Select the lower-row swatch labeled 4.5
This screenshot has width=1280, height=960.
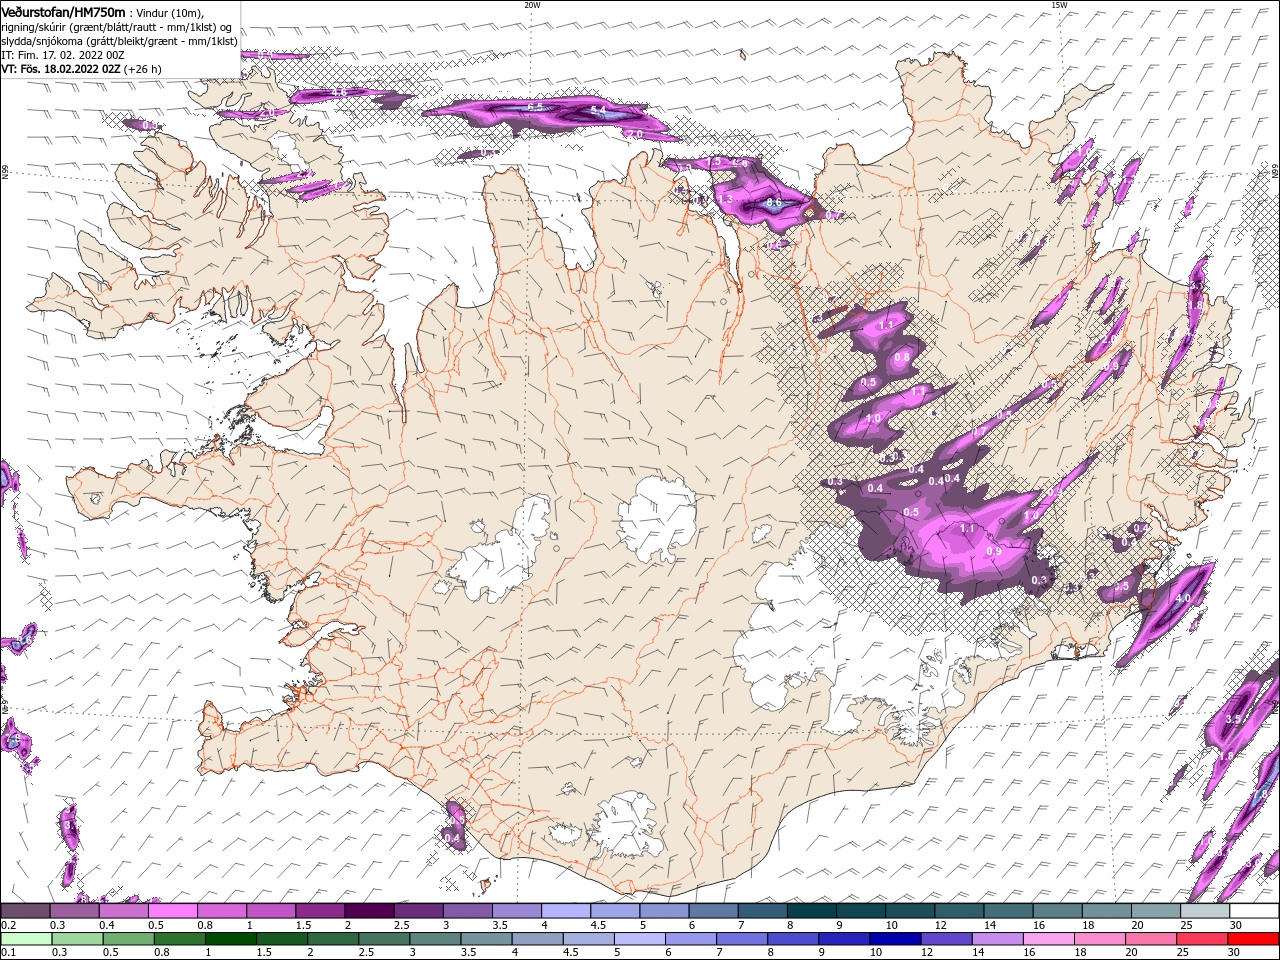587,939
